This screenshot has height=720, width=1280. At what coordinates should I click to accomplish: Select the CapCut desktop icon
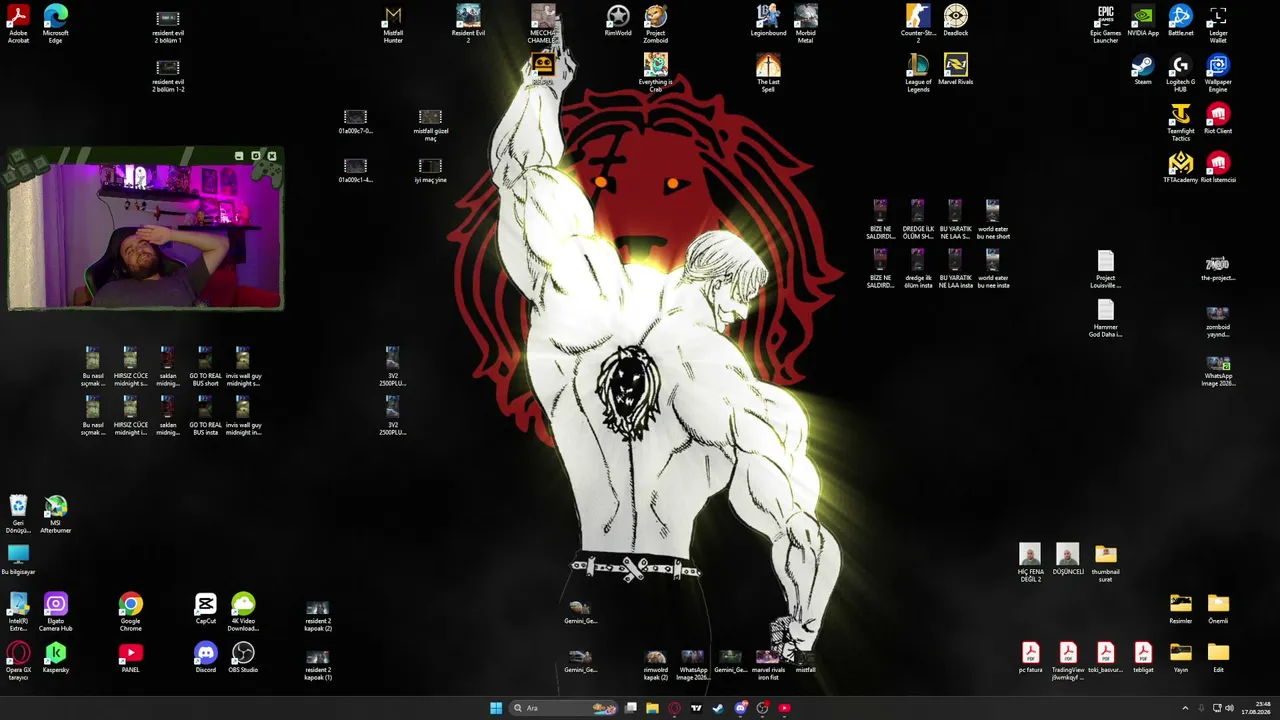click(x=206, y=608)
